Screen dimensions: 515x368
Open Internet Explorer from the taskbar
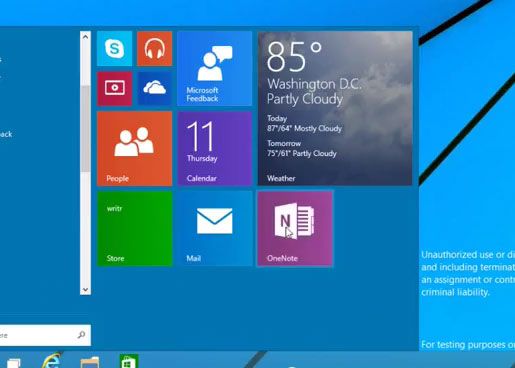click(x=51, y=361)
